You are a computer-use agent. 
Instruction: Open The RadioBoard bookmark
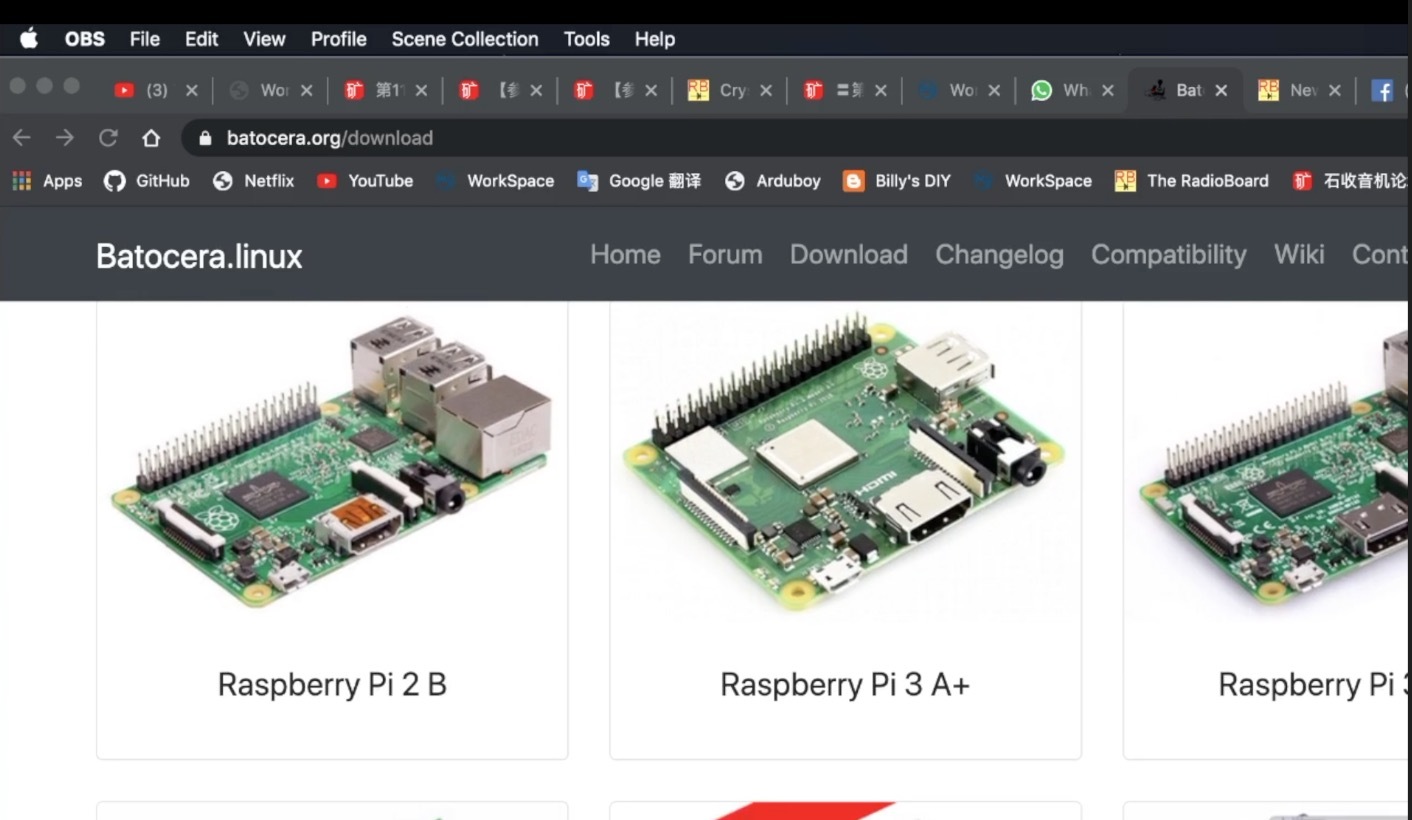pos(1192,181)
